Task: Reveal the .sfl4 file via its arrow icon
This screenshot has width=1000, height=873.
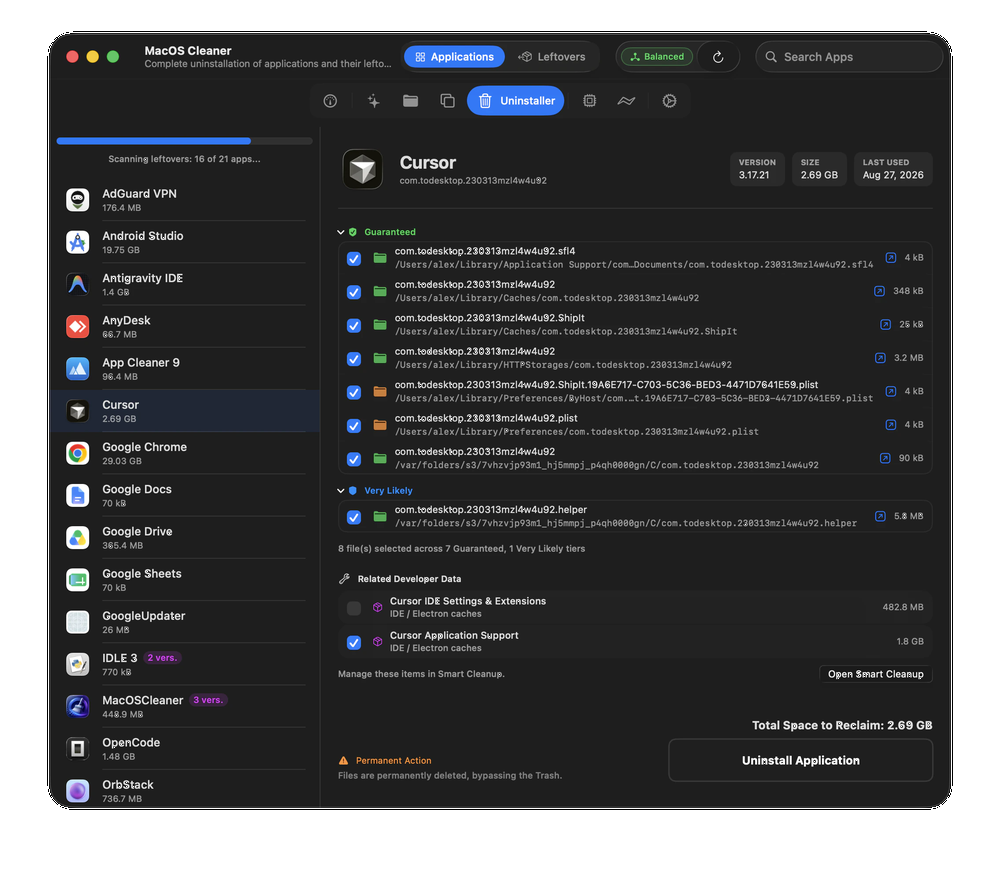Action: pyautogui.click(x=890, y=258)
